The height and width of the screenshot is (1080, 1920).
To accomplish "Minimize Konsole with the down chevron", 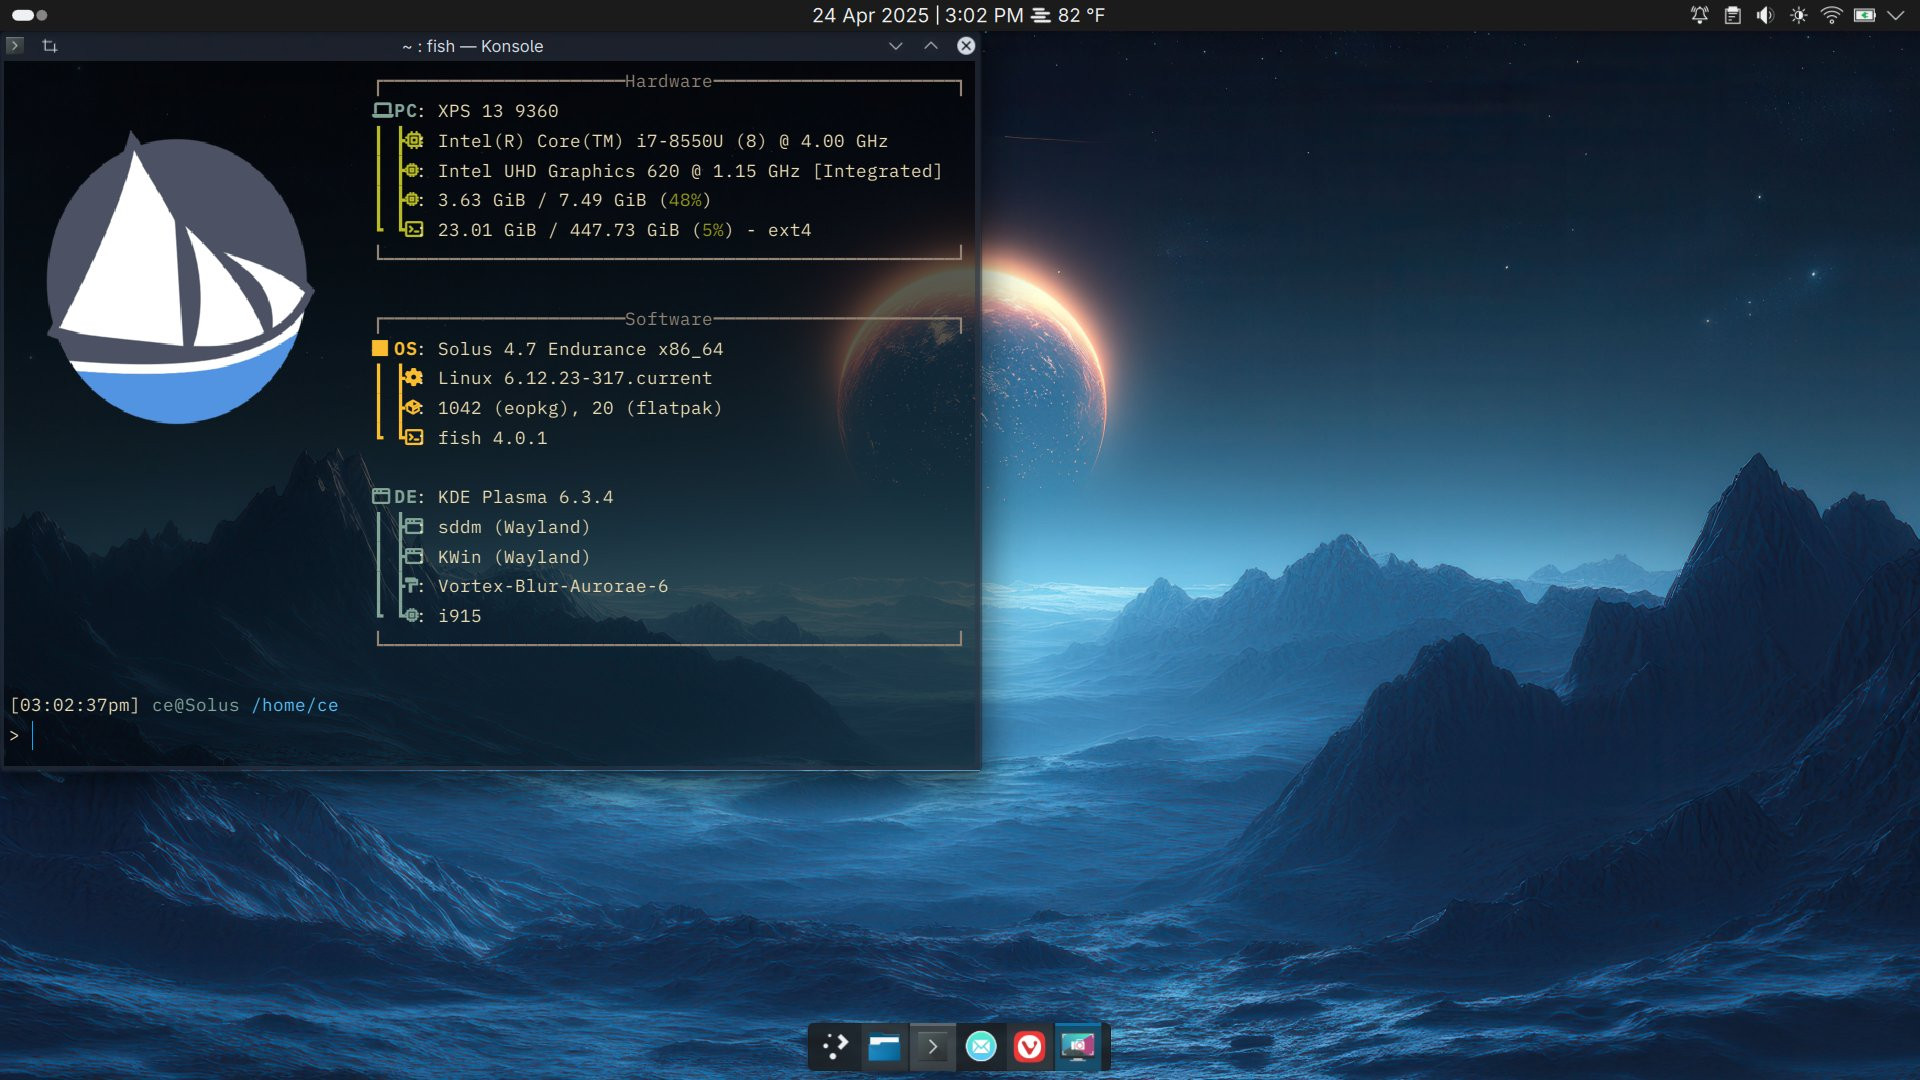I will click(896, 46).
